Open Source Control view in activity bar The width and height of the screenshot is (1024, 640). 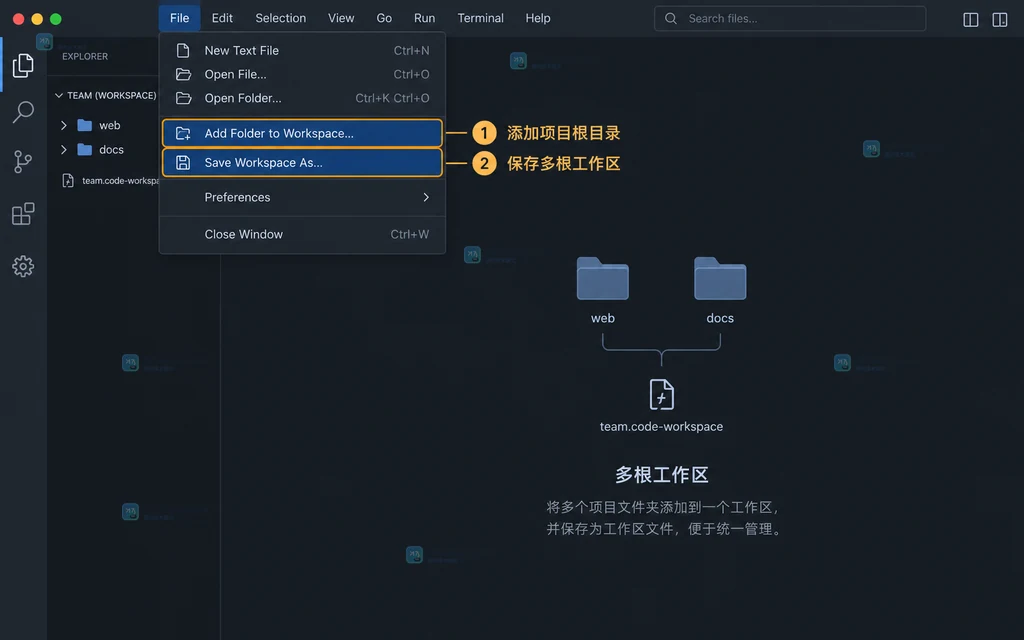[23, 161]
